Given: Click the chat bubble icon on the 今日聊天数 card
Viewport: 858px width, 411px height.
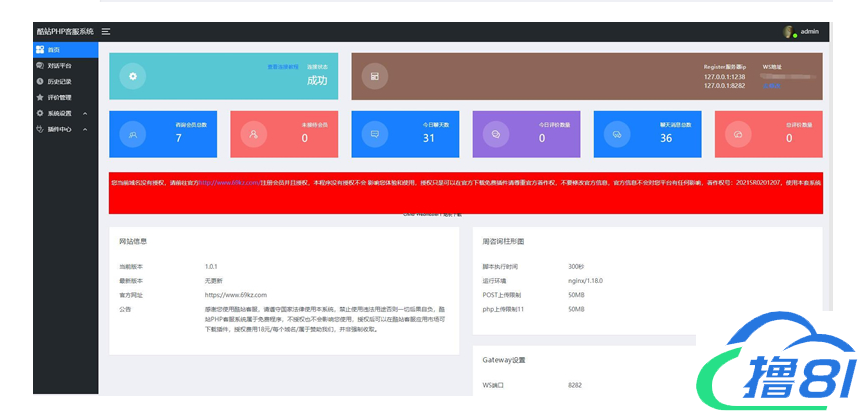Looking at the screenshot, I should [x=375, y=134].
